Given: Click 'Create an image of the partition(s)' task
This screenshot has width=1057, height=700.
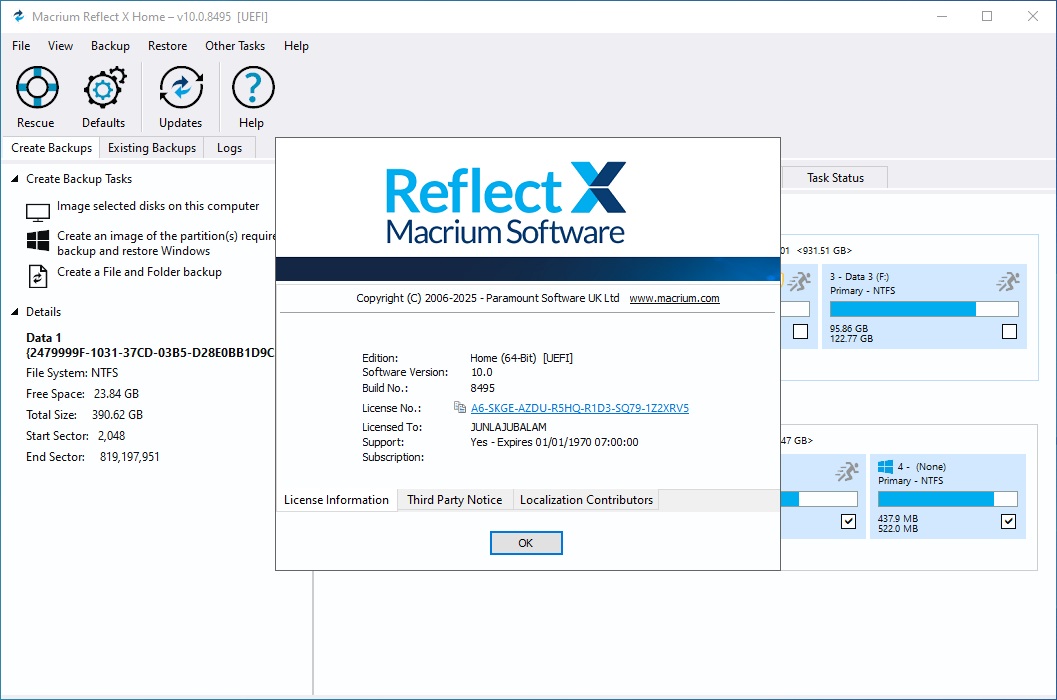Looking at the screenshot, I should click(x=167, y=243).
